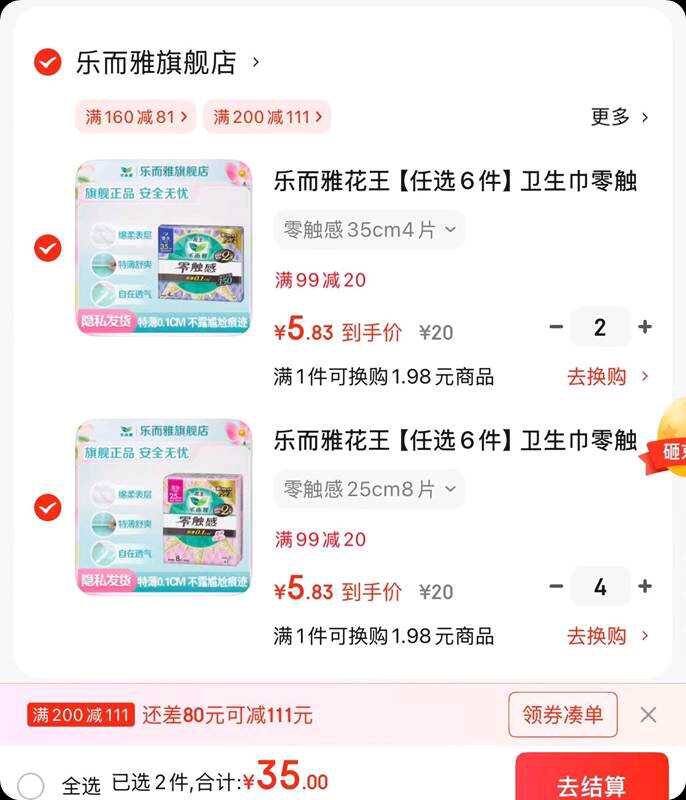Select the 全选 radio button
Image resolution: width=686 pixels, height=800 pixels.
click(31, 785)
